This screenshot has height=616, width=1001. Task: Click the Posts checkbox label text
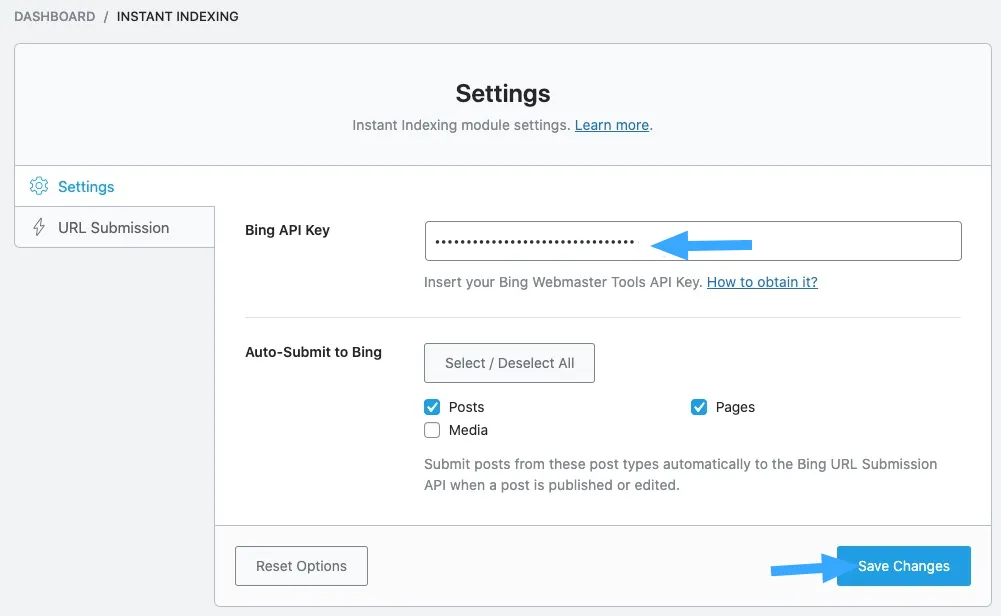467,407
